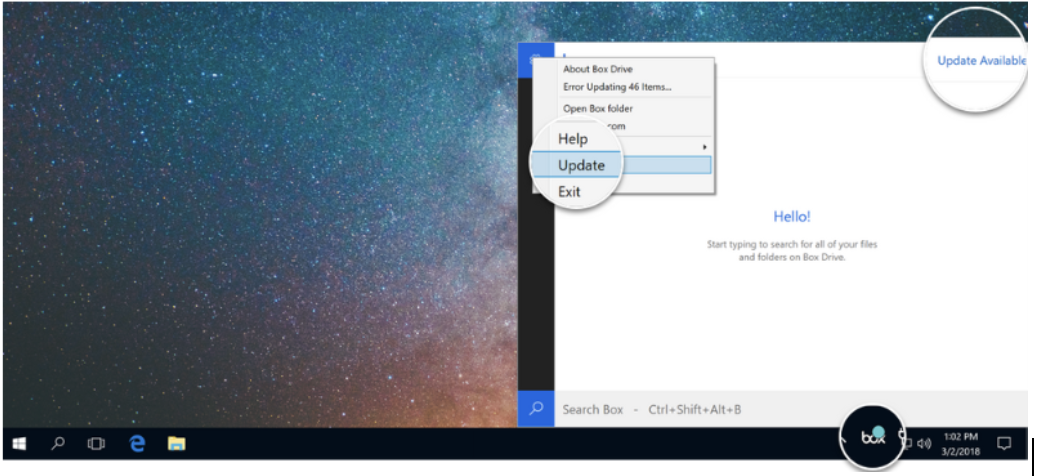Choose Open Box folder from menu
Image resolution: width=1038 pixels, height=476 pixels.
598,108
